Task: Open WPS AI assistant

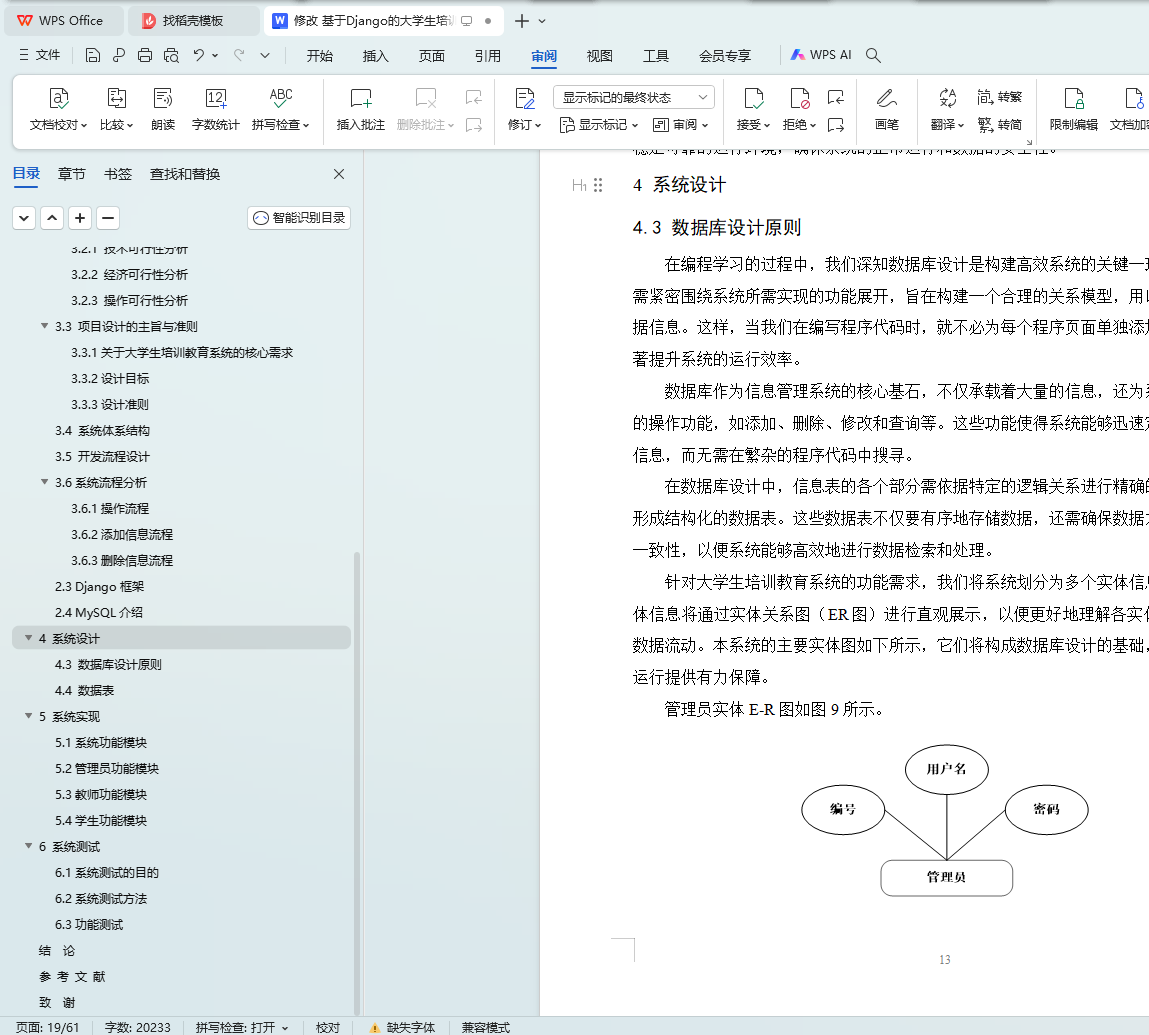Action: [821, 55]
